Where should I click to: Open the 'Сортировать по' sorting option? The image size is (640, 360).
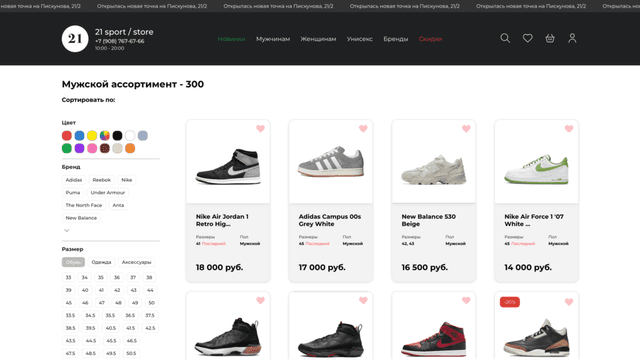tap(88, 100)
